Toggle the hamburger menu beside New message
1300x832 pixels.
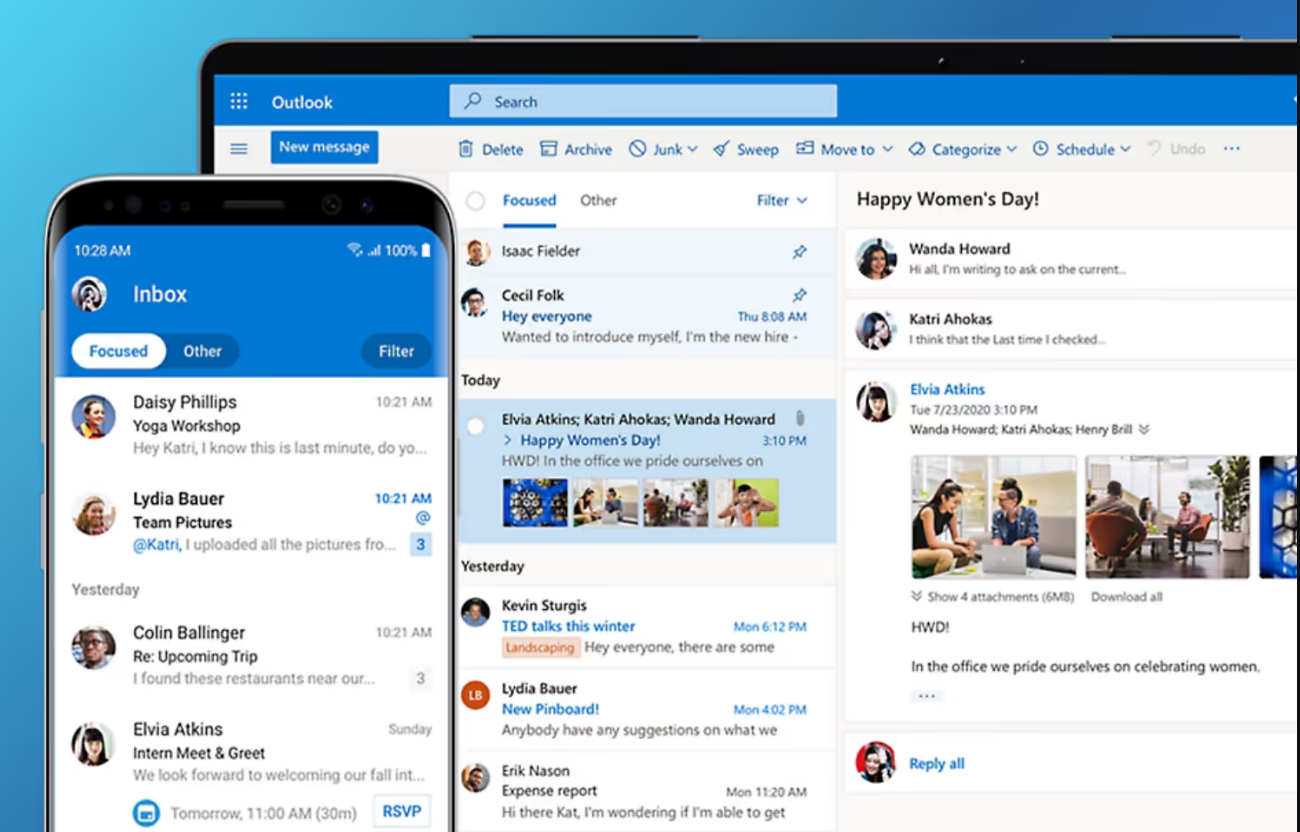pyautogui.click(x=238, y=147)
